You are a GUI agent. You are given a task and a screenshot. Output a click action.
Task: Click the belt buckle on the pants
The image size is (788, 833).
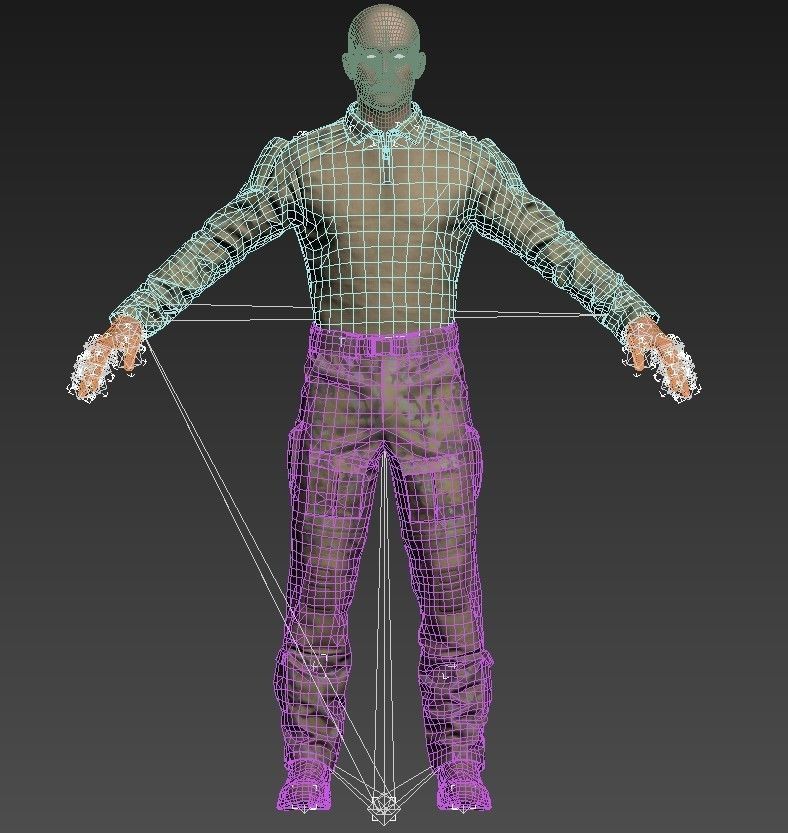coord(383,346)
